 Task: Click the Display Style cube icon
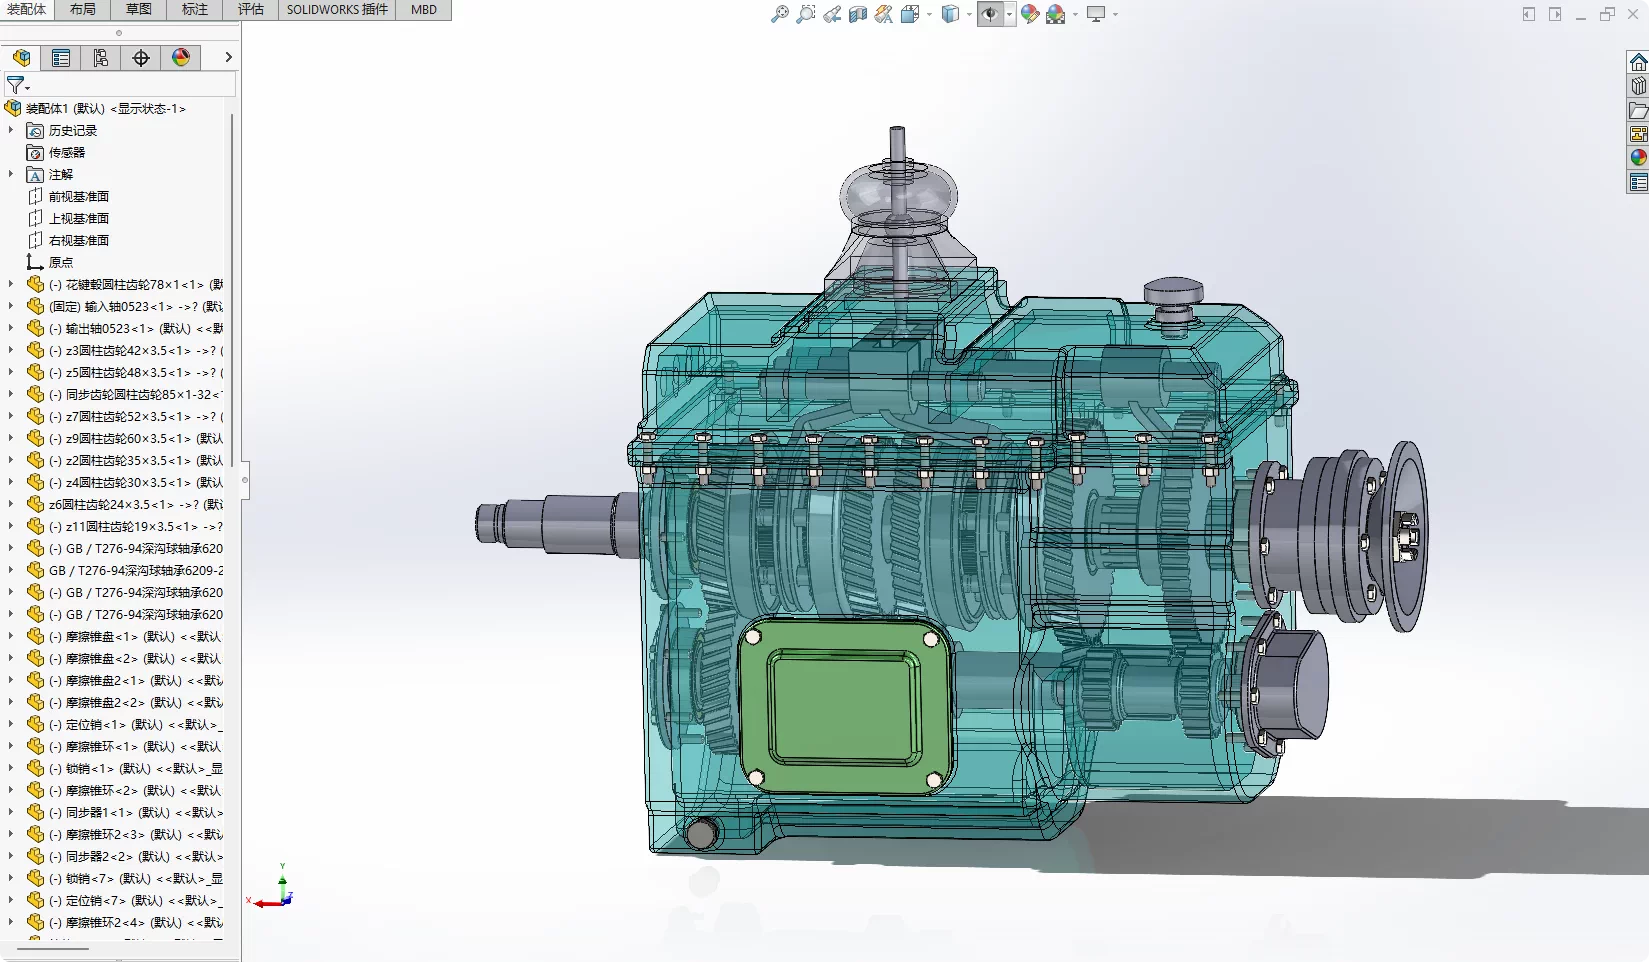950,14
